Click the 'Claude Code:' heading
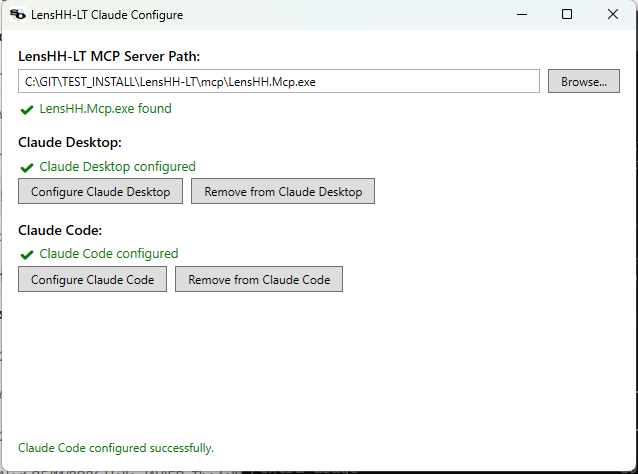The image size is (638, 474). pos(60,231)
